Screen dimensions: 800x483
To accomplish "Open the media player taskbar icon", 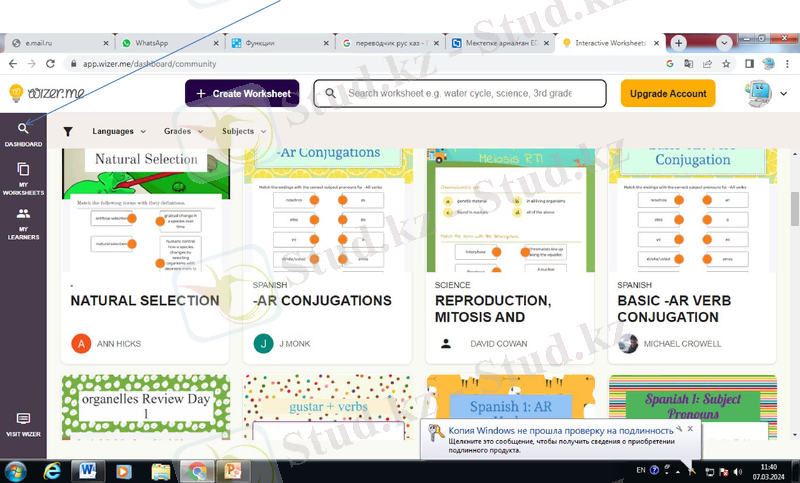I will [123, 471].
